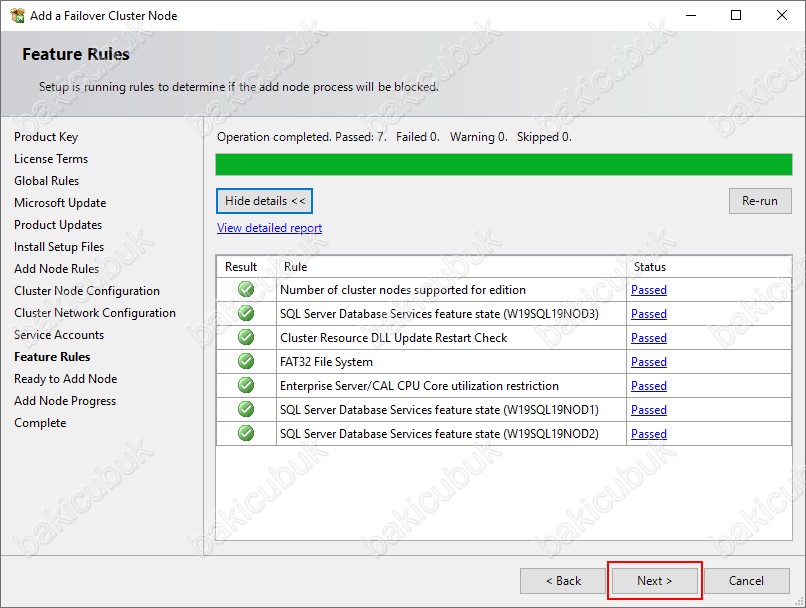Viewport: 806px width, 608px height.
Task: Re-run the feature rules check
Action: coord(760,201)
